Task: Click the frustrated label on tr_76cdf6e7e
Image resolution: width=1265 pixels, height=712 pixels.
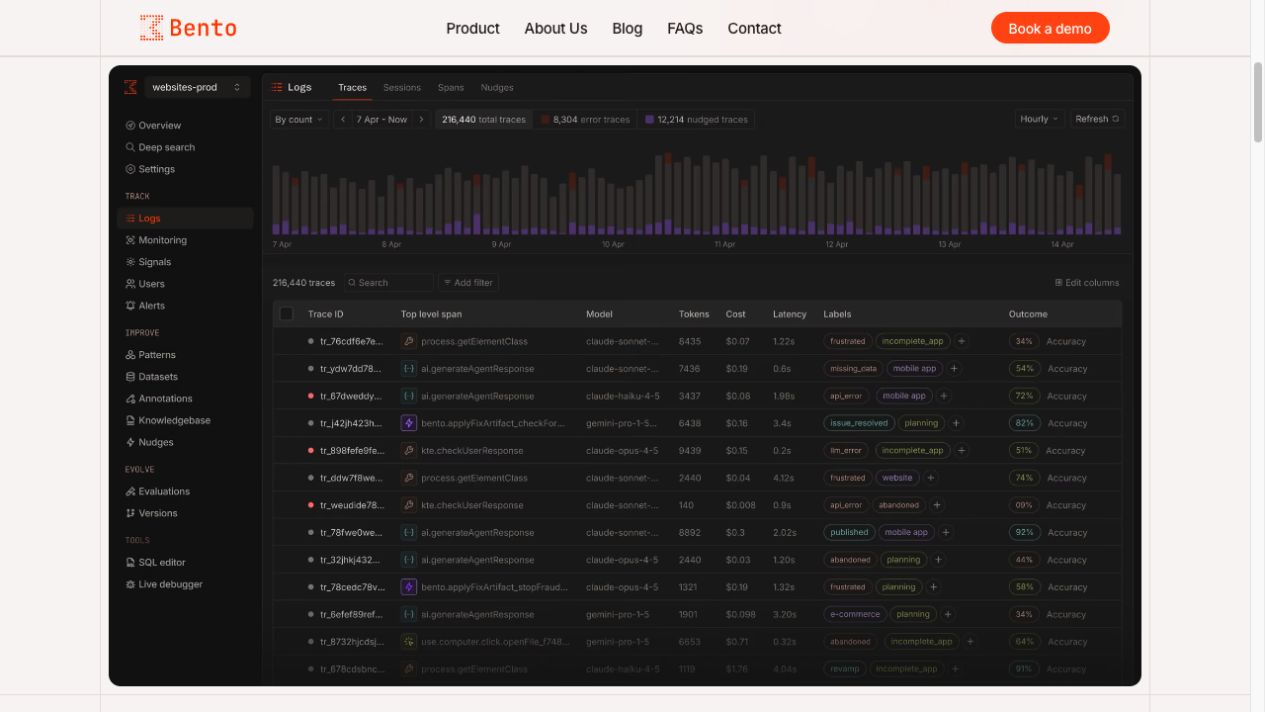Action: 847,341
